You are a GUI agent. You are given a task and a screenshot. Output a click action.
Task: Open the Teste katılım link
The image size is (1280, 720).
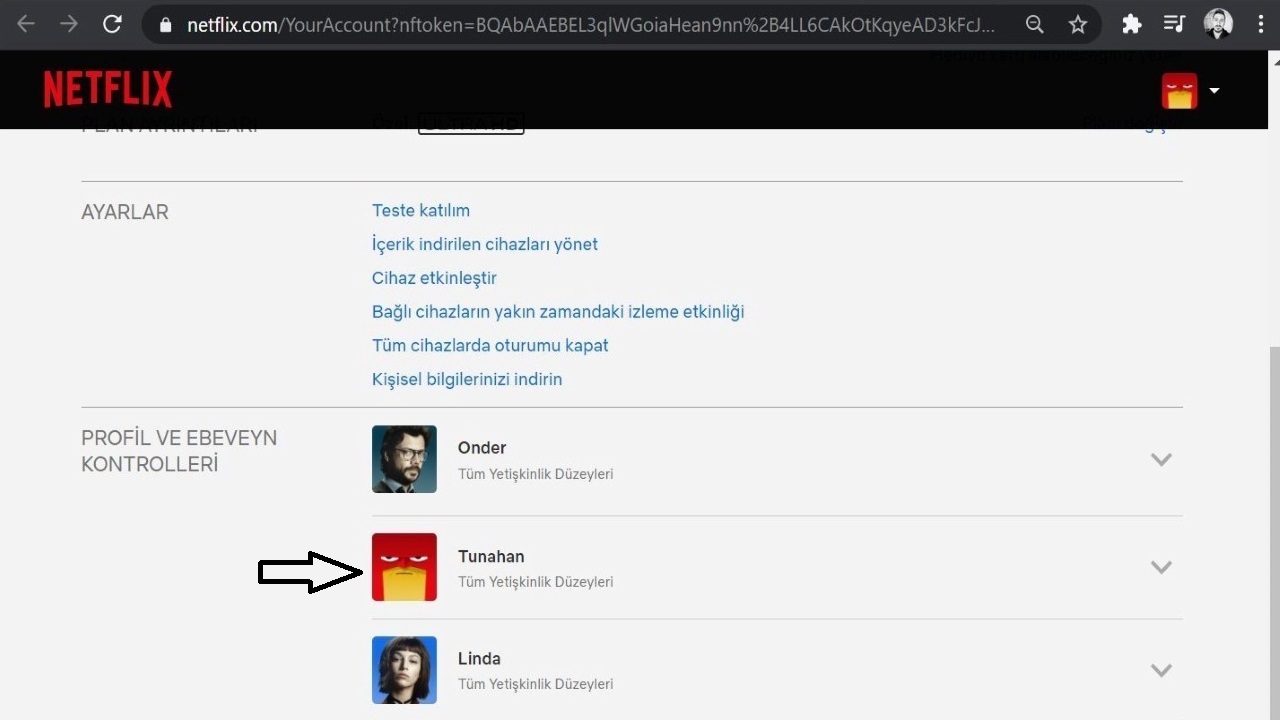point(421,210)
